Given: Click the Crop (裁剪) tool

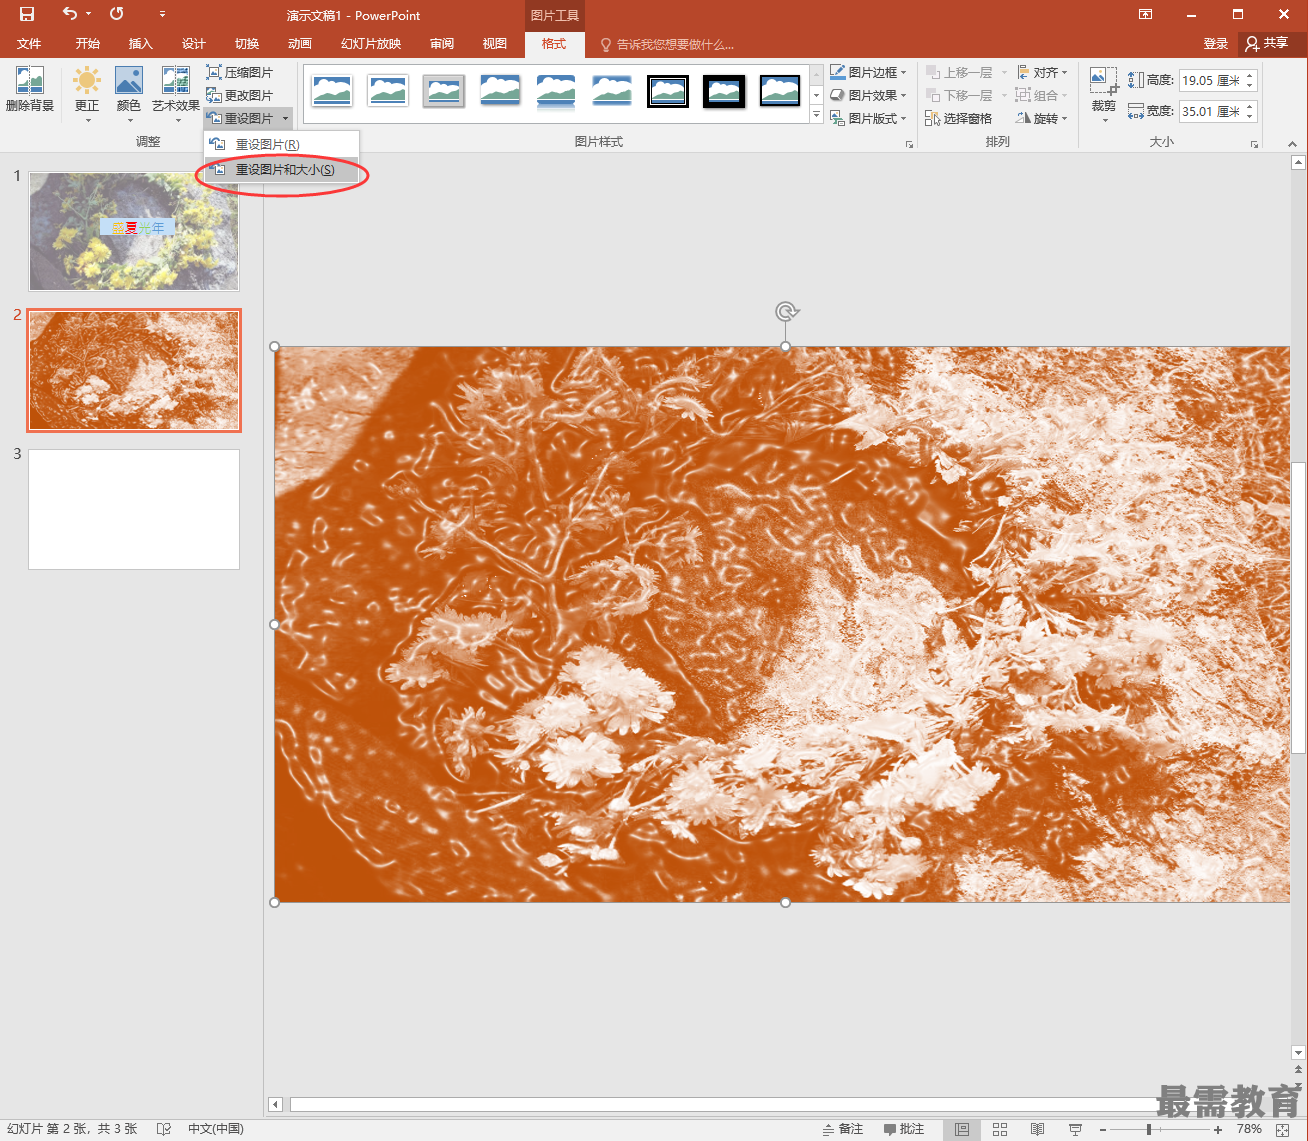Looking at the screenshot, I should tap(1104, 94).
